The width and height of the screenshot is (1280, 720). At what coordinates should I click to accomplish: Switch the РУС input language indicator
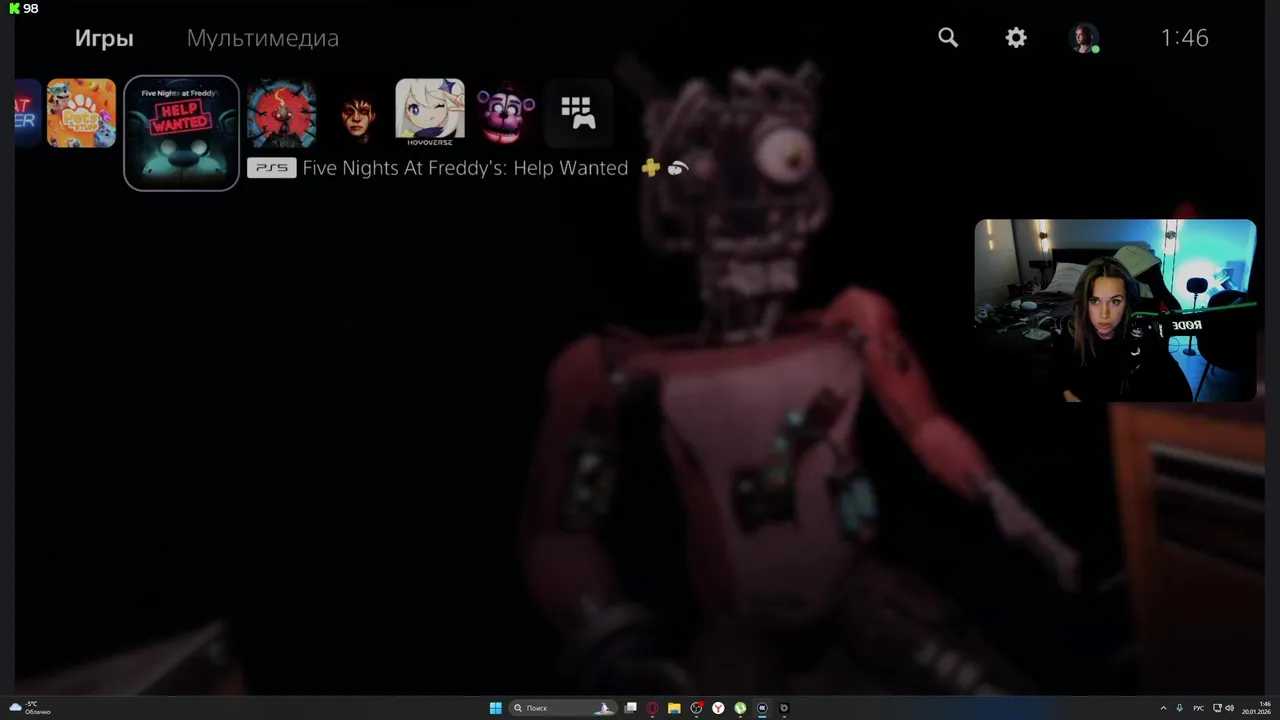coord(1199,708)
